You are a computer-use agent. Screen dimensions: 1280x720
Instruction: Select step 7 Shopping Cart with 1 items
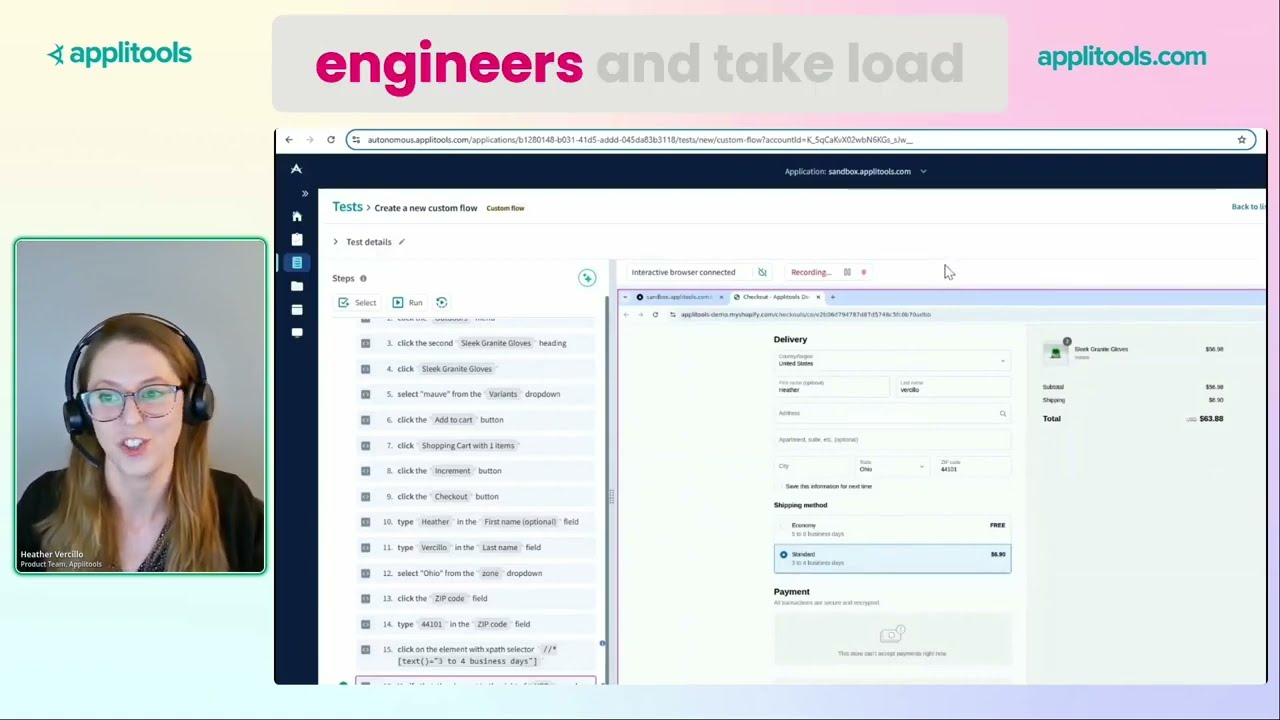tap(476, 445)
